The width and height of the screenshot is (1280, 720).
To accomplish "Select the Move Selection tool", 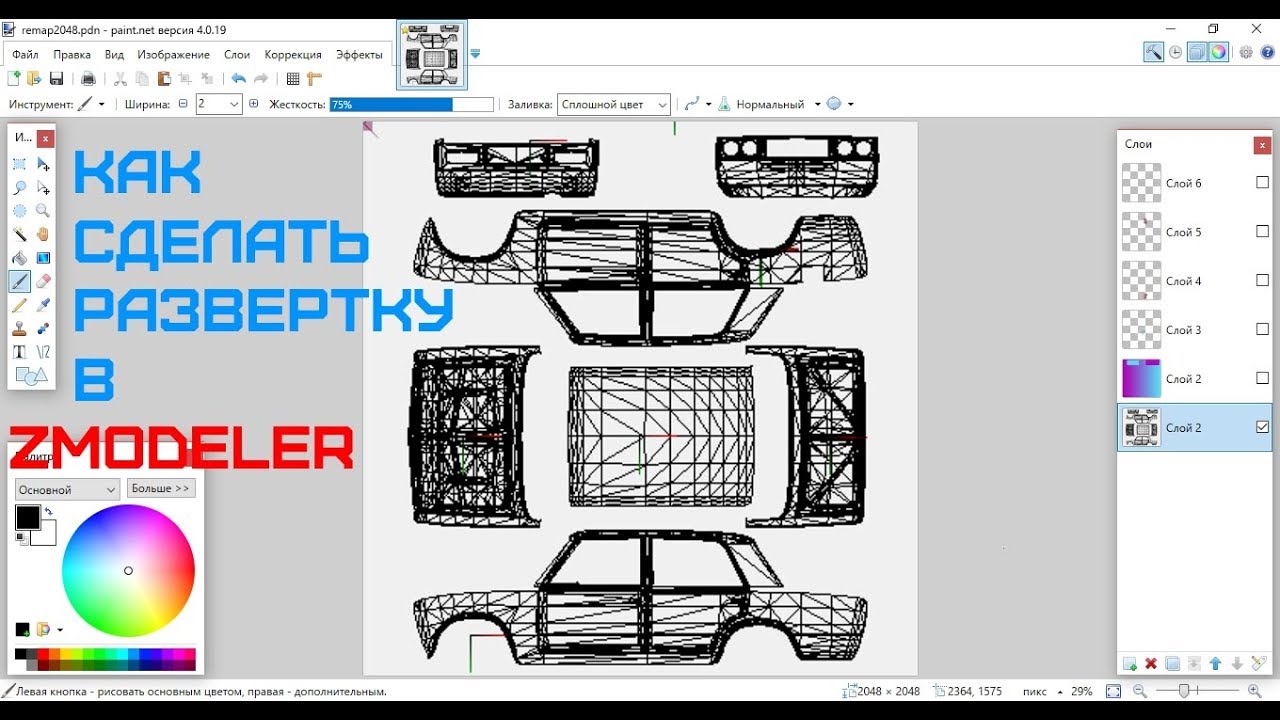I will pyautogui.click(x=43, y=187).
